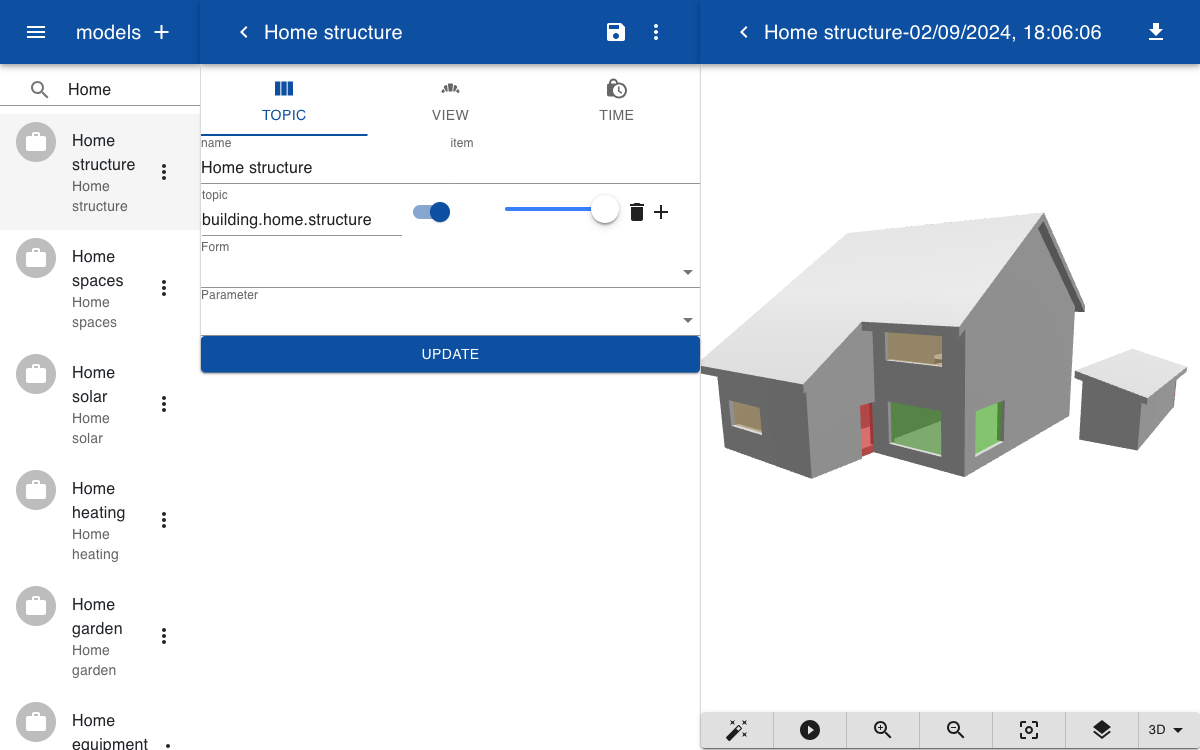The width and height of the screenshot is (1200, 750).
Task: Open options menu for Home structure item
Action: pyautogui.click(x=164, y=173)
